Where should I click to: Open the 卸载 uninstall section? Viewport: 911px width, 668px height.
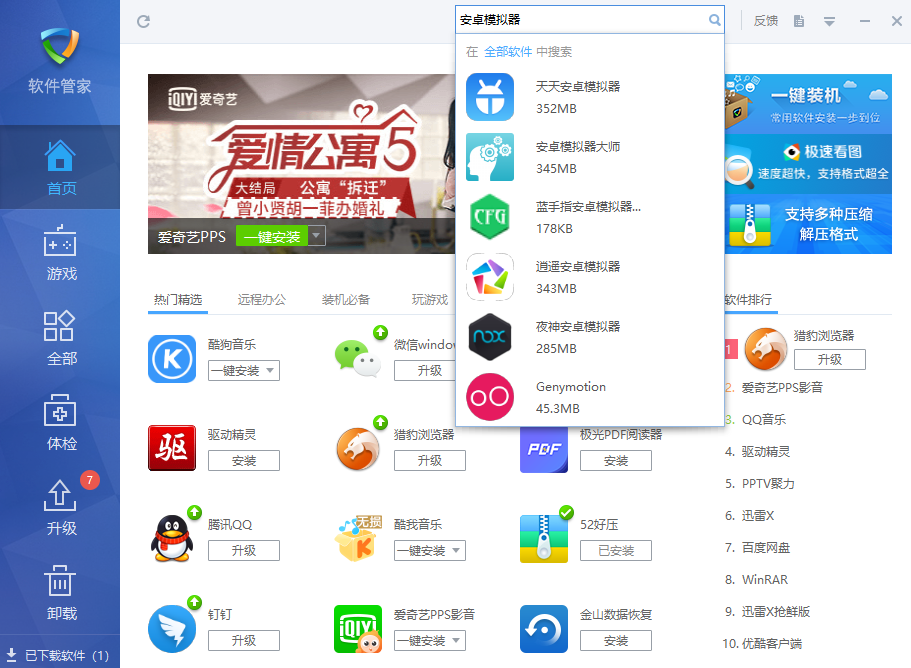[60, 592]
